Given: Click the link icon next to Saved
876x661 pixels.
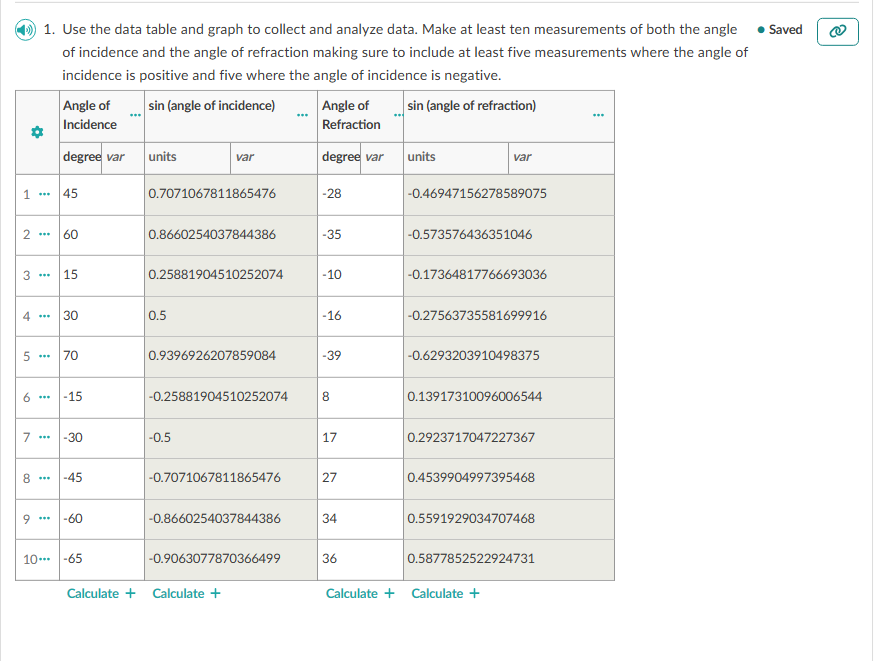Looking at the screenshot, I should 837,31.
